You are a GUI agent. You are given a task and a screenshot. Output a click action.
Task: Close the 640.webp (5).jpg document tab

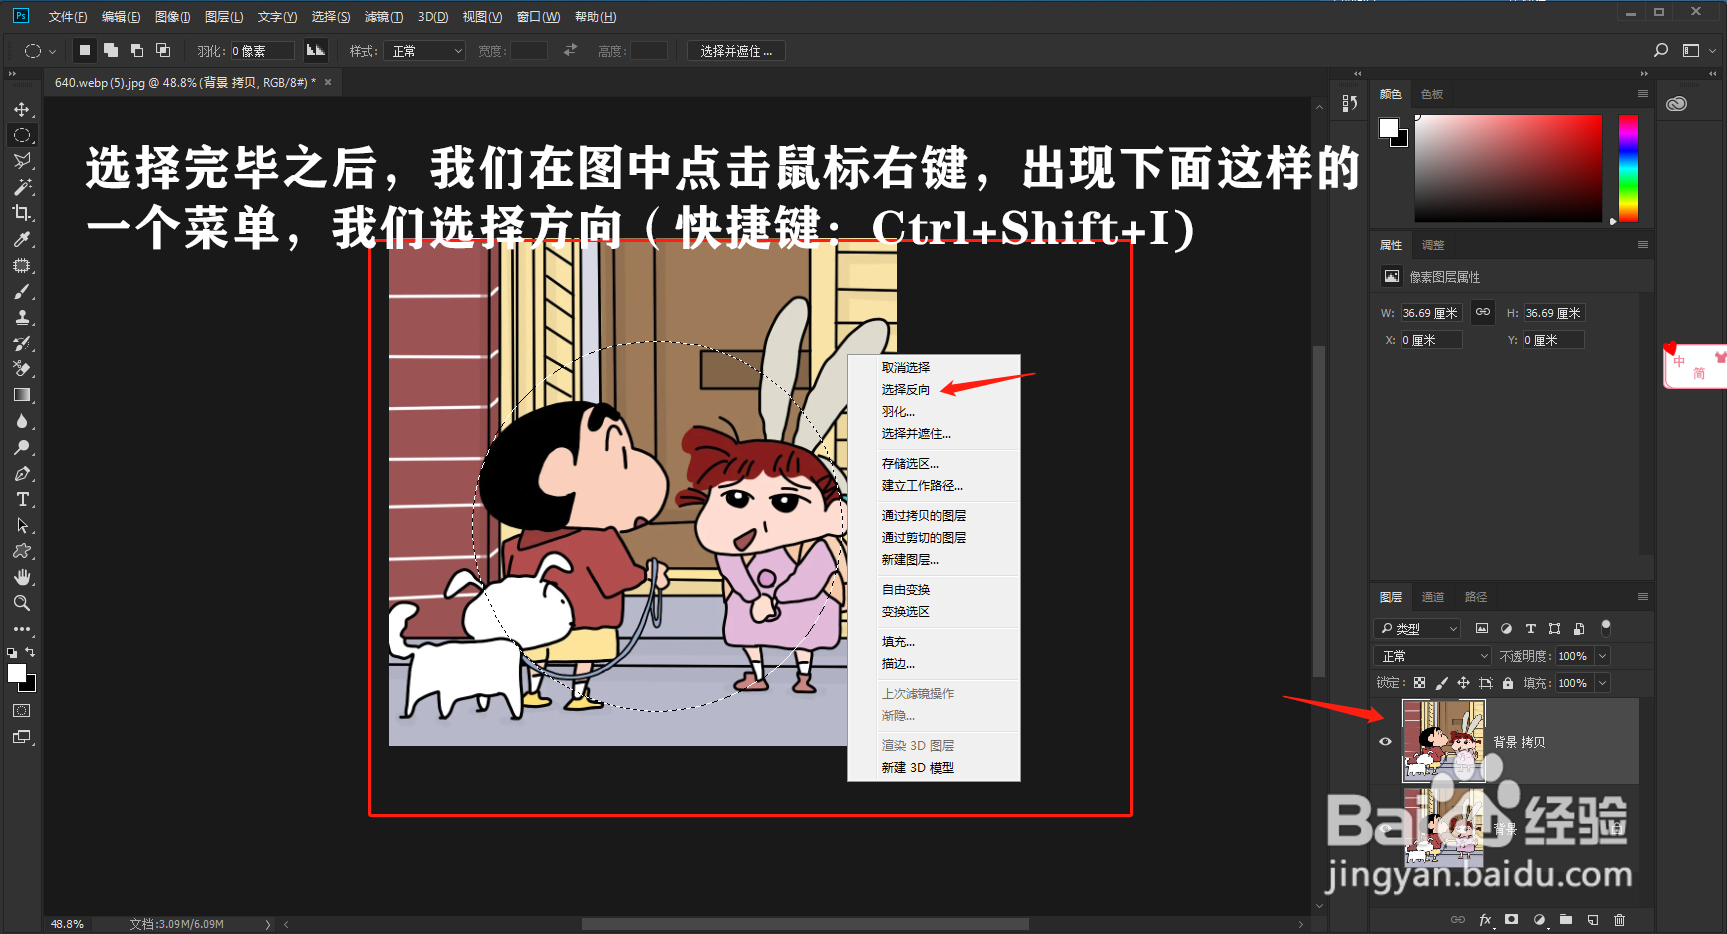click(x=328, y=82)
